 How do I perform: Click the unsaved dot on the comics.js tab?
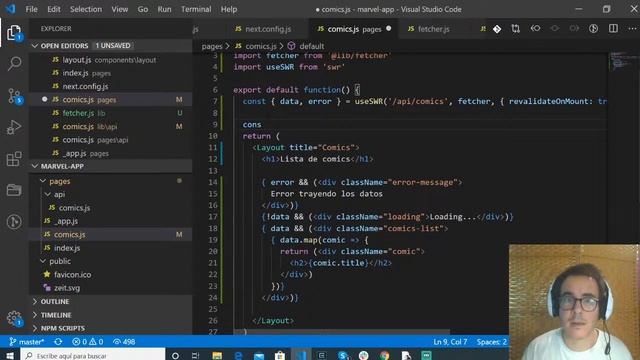pyautogui.click(x=389, y=29)
